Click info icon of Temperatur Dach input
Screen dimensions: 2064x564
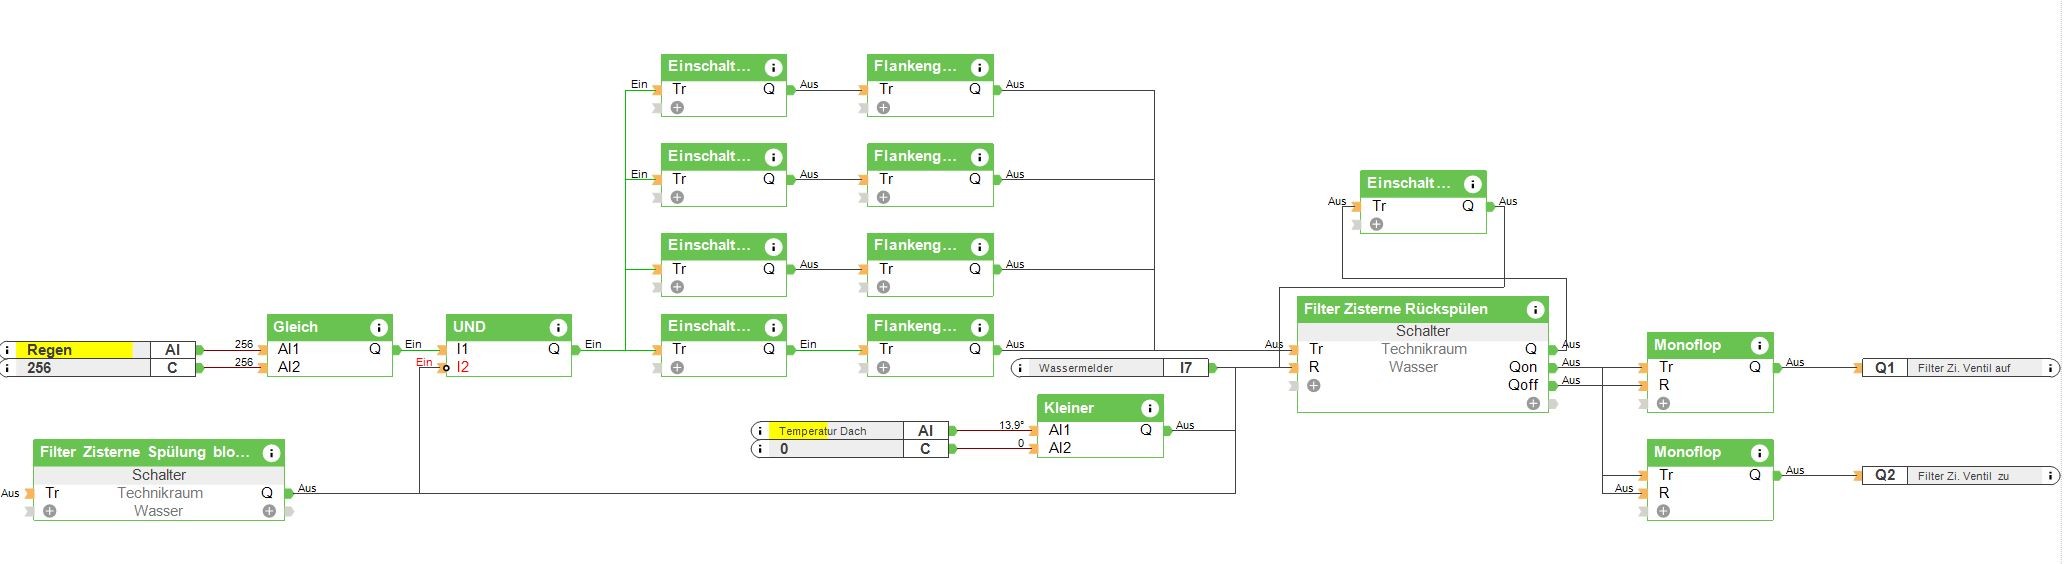(x=760, y=431)
